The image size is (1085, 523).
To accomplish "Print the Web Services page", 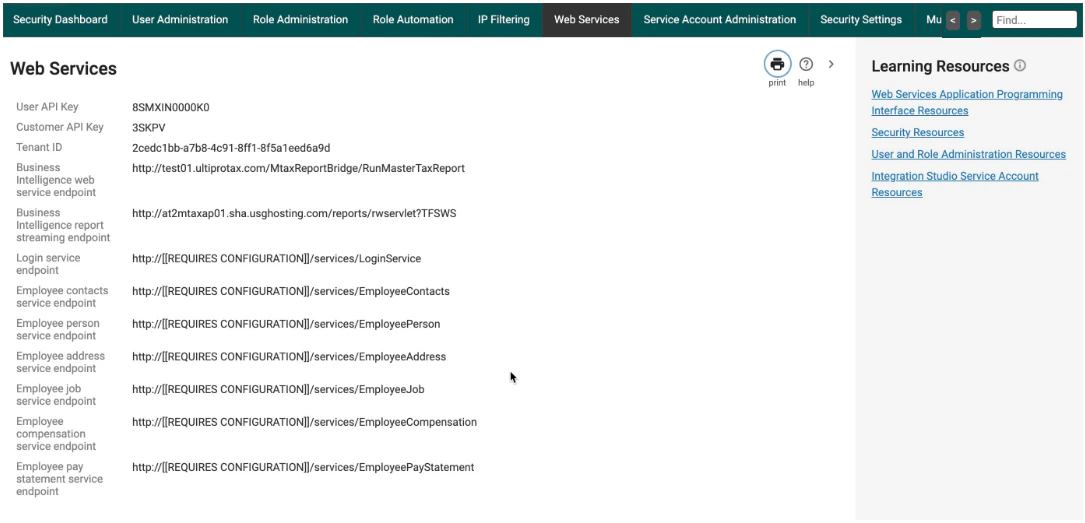I will pos(777,64).
